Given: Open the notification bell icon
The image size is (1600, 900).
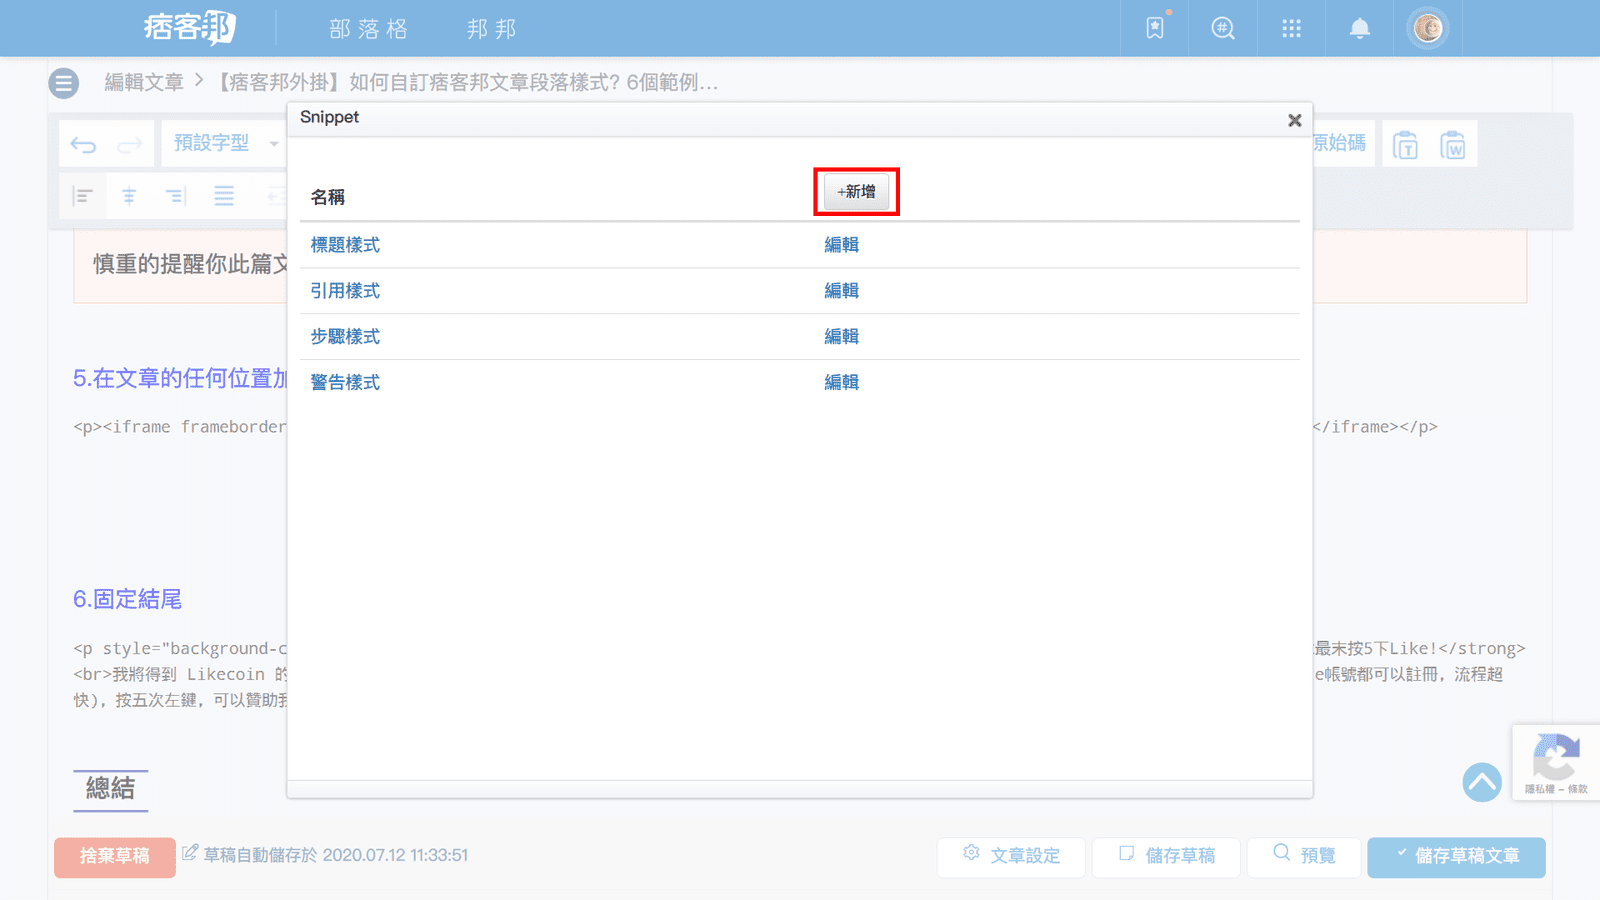Looking at the screenshot, I should pyautogui.click(x=1358, y=28).
